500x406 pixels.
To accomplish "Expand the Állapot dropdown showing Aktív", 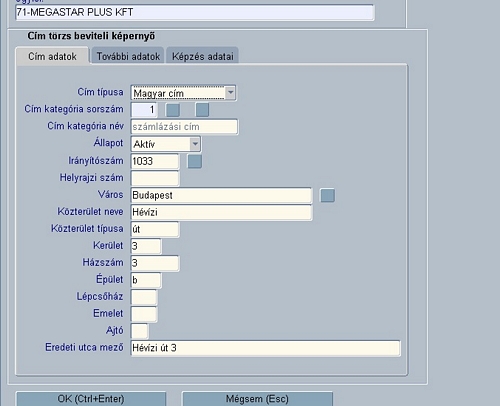I will [x=195, y=144].
